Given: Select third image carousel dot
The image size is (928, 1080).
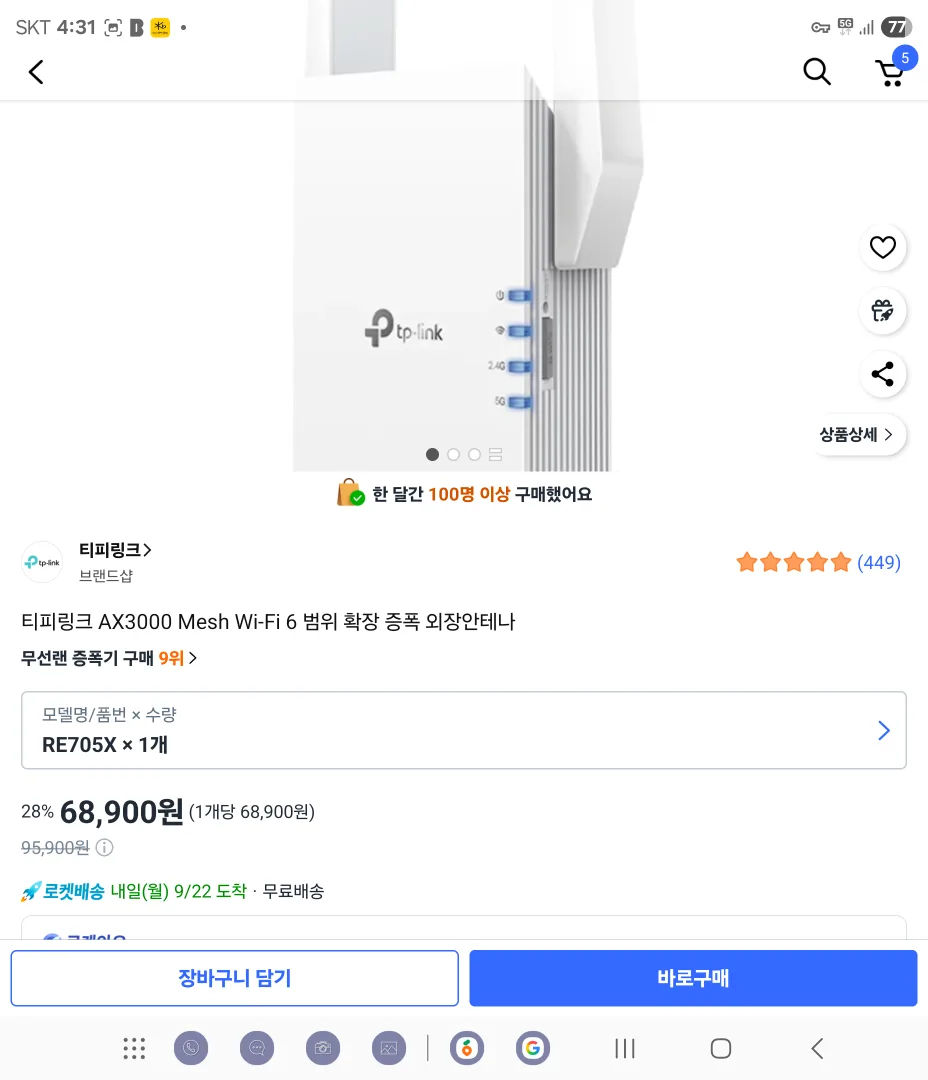Looking at the screenshot, I should (x=474, y=454).
